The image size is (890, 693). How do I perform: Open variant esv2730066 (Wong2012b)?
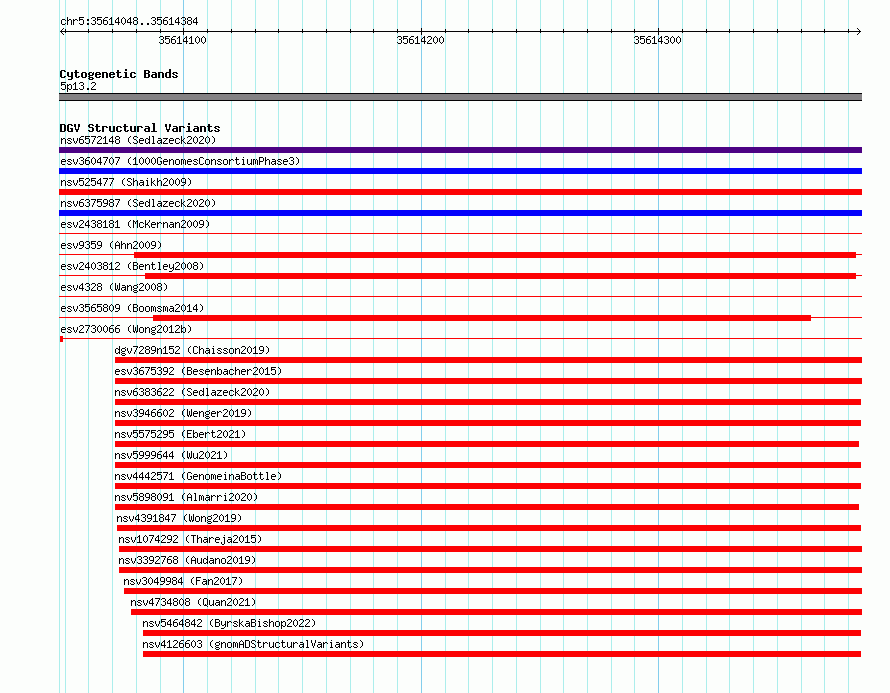(x=126, y=329)
